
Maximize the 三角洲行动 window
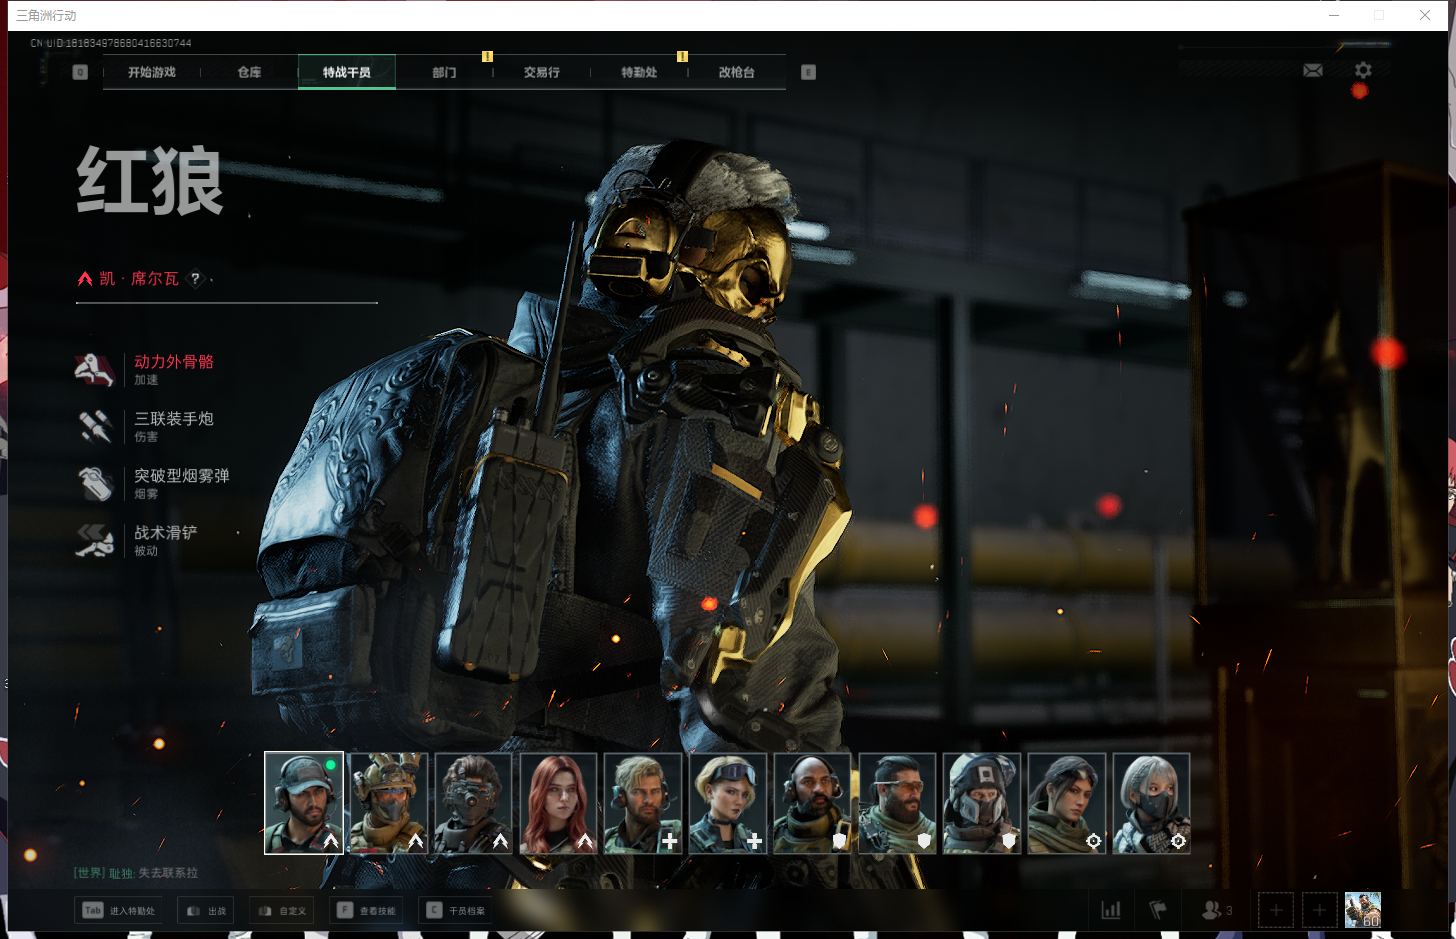(1379, 15)
